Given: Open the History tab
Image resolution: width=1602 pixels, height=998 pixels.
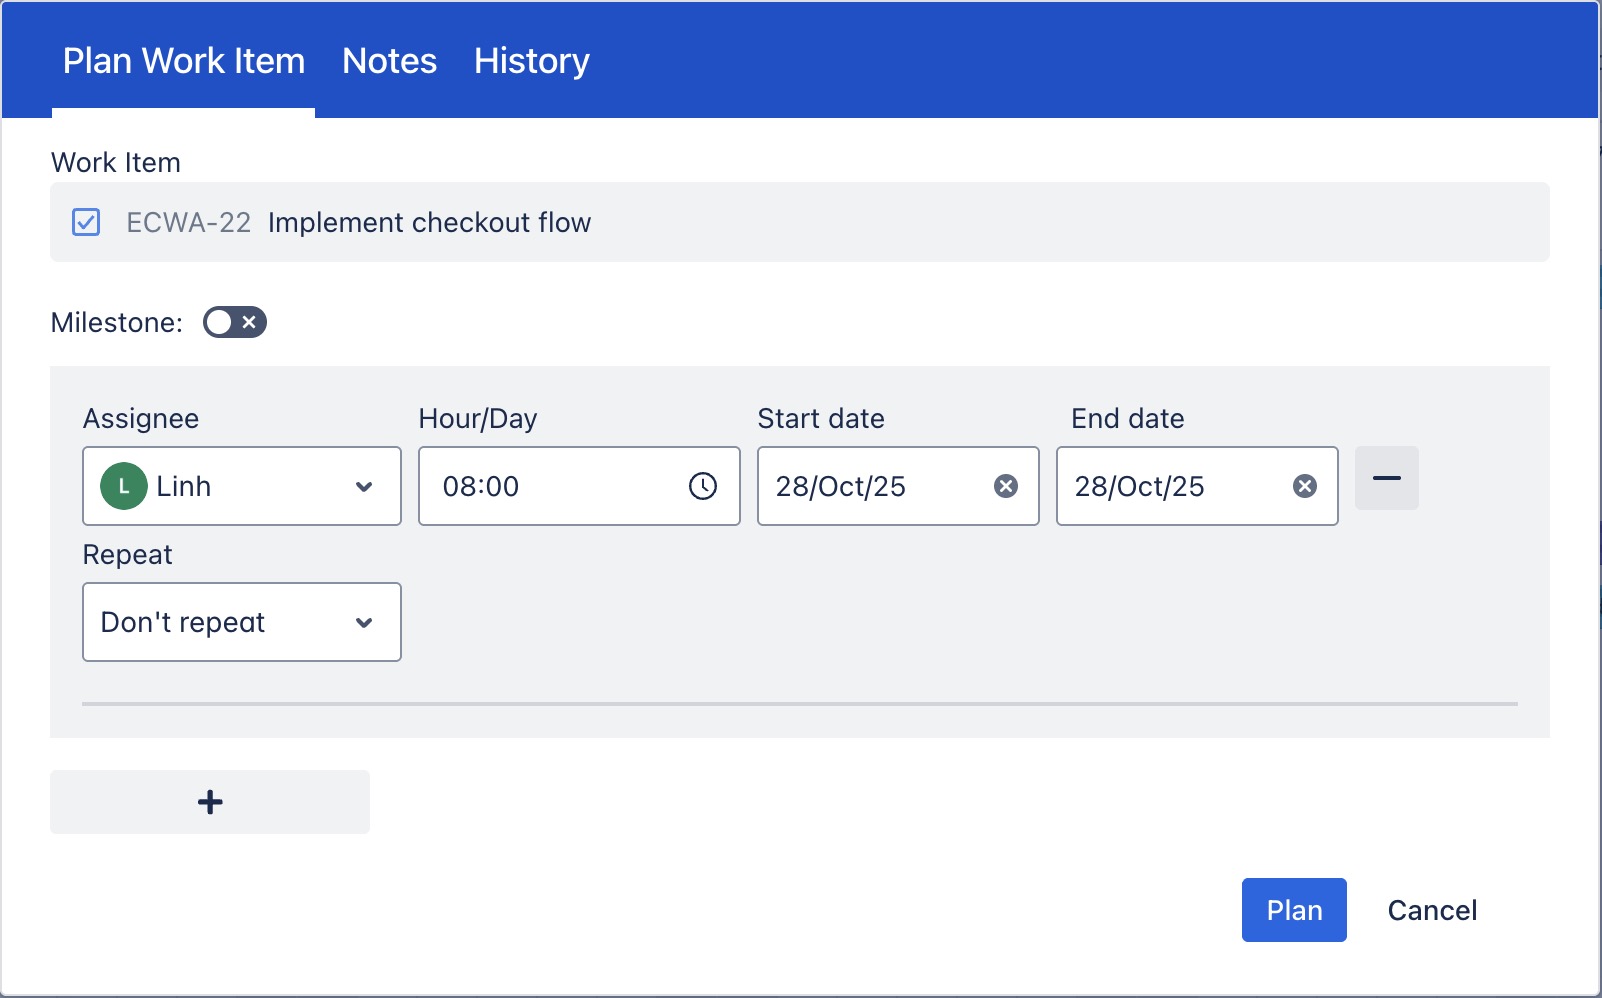Looking at the screenshot, I should tap(531, 61).
